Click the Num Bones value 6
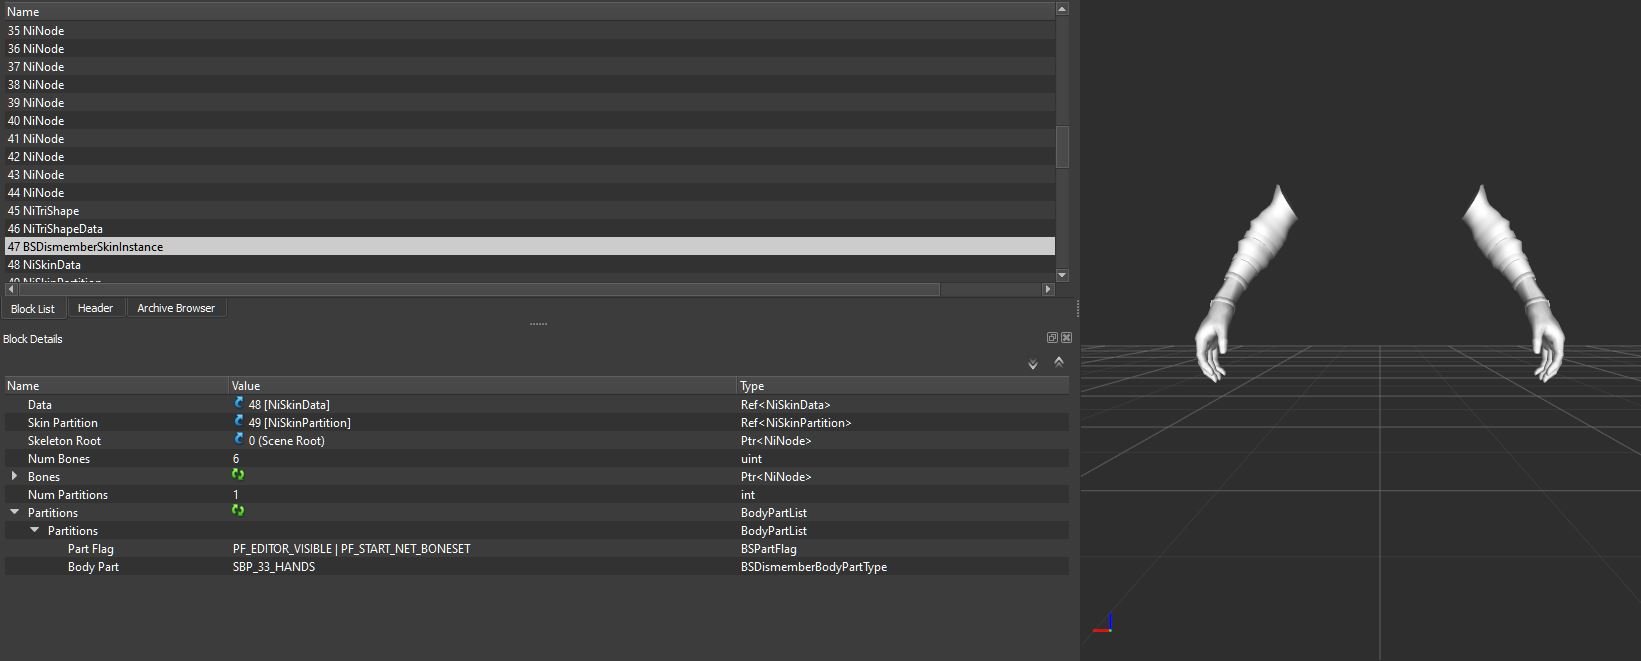 tap(236, 458)
